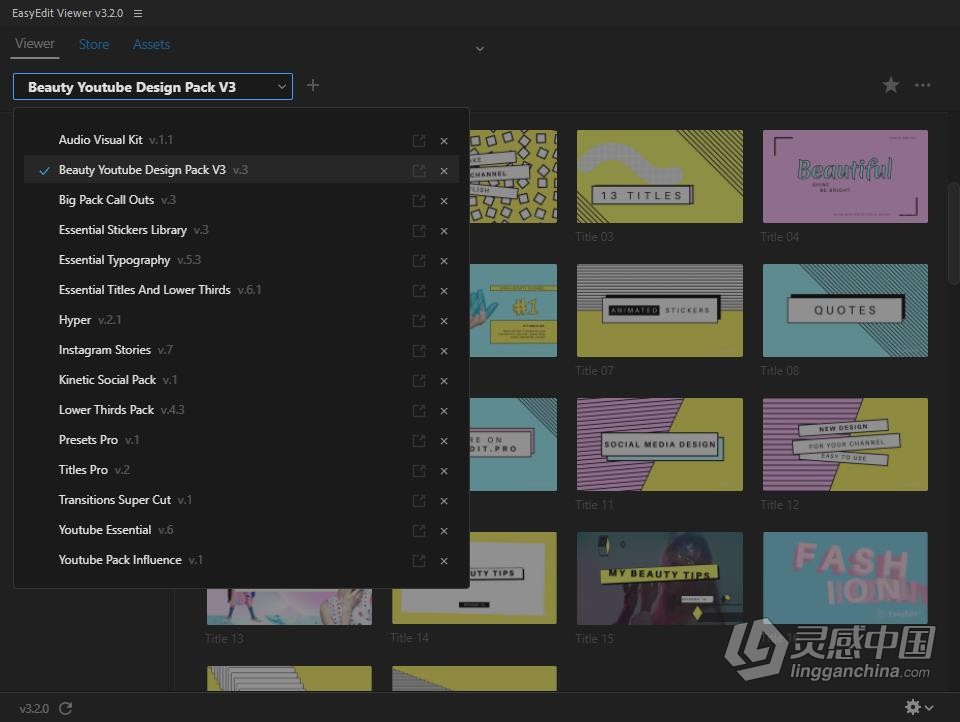960x722 pixels.
Task: Choose Youtube Essential from the list
Action: pos(241,530)
